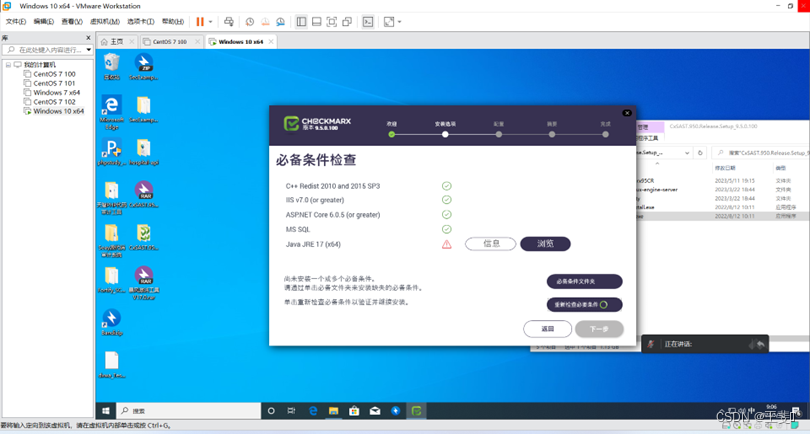
Task: Toggle the thumbnail bar view icon
Action: coord(317,22)
